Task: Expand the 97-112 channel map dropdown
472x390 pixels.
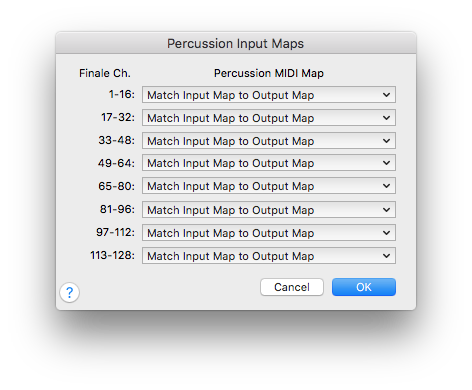Action: pos(269,233)
